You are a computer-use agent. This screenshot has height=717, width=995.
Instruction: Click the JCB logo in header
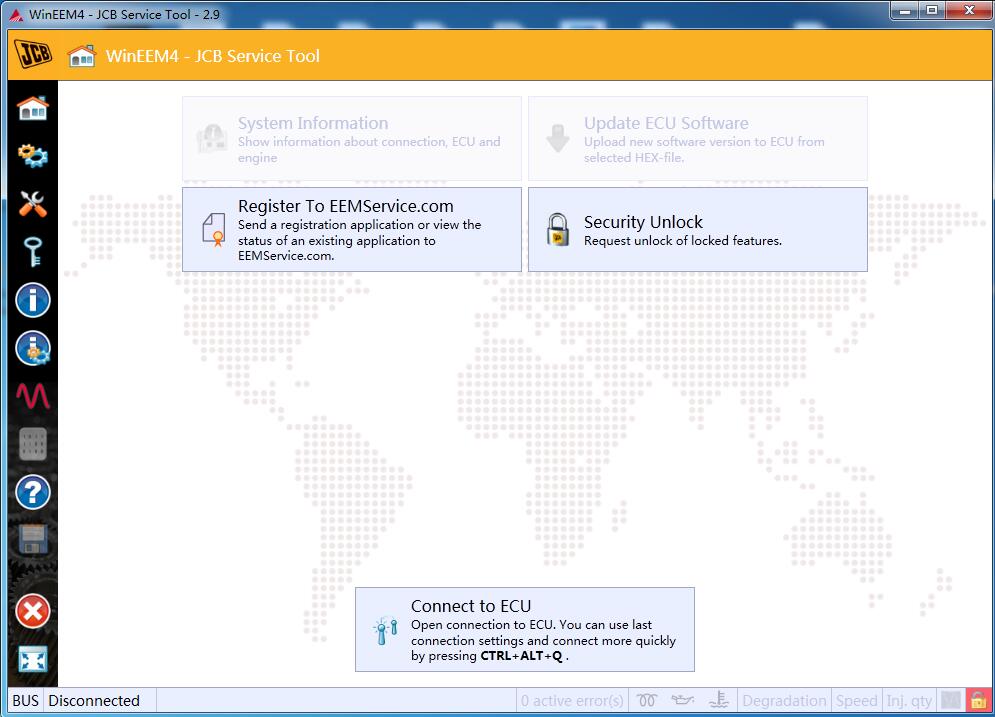click(x=33, y=55)
